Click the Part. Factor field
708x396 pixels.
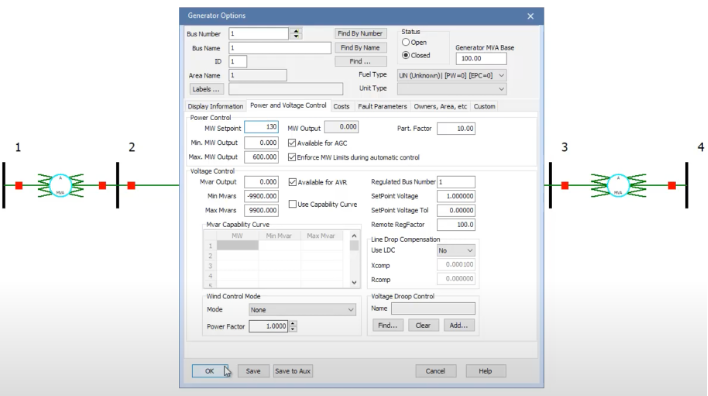click(x=456, y=129)
